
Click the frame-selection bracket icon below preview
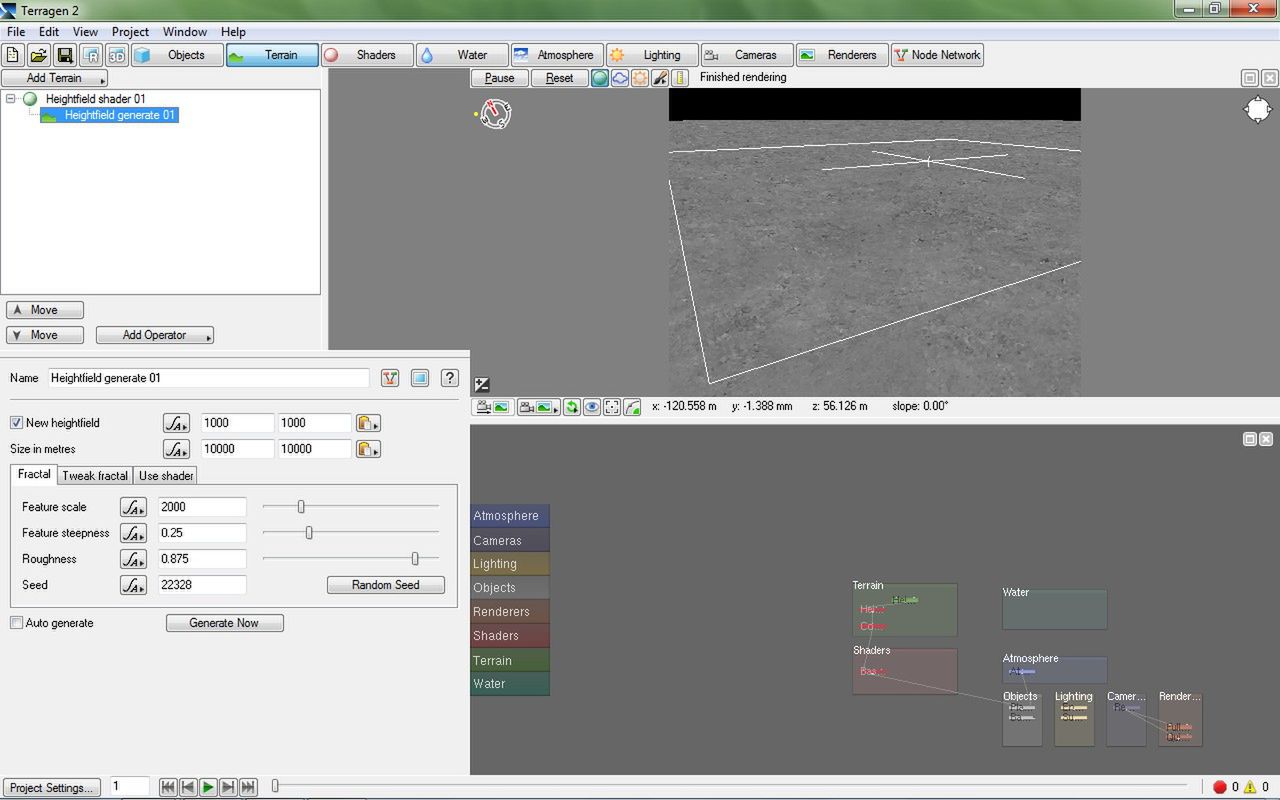(612, 407)
